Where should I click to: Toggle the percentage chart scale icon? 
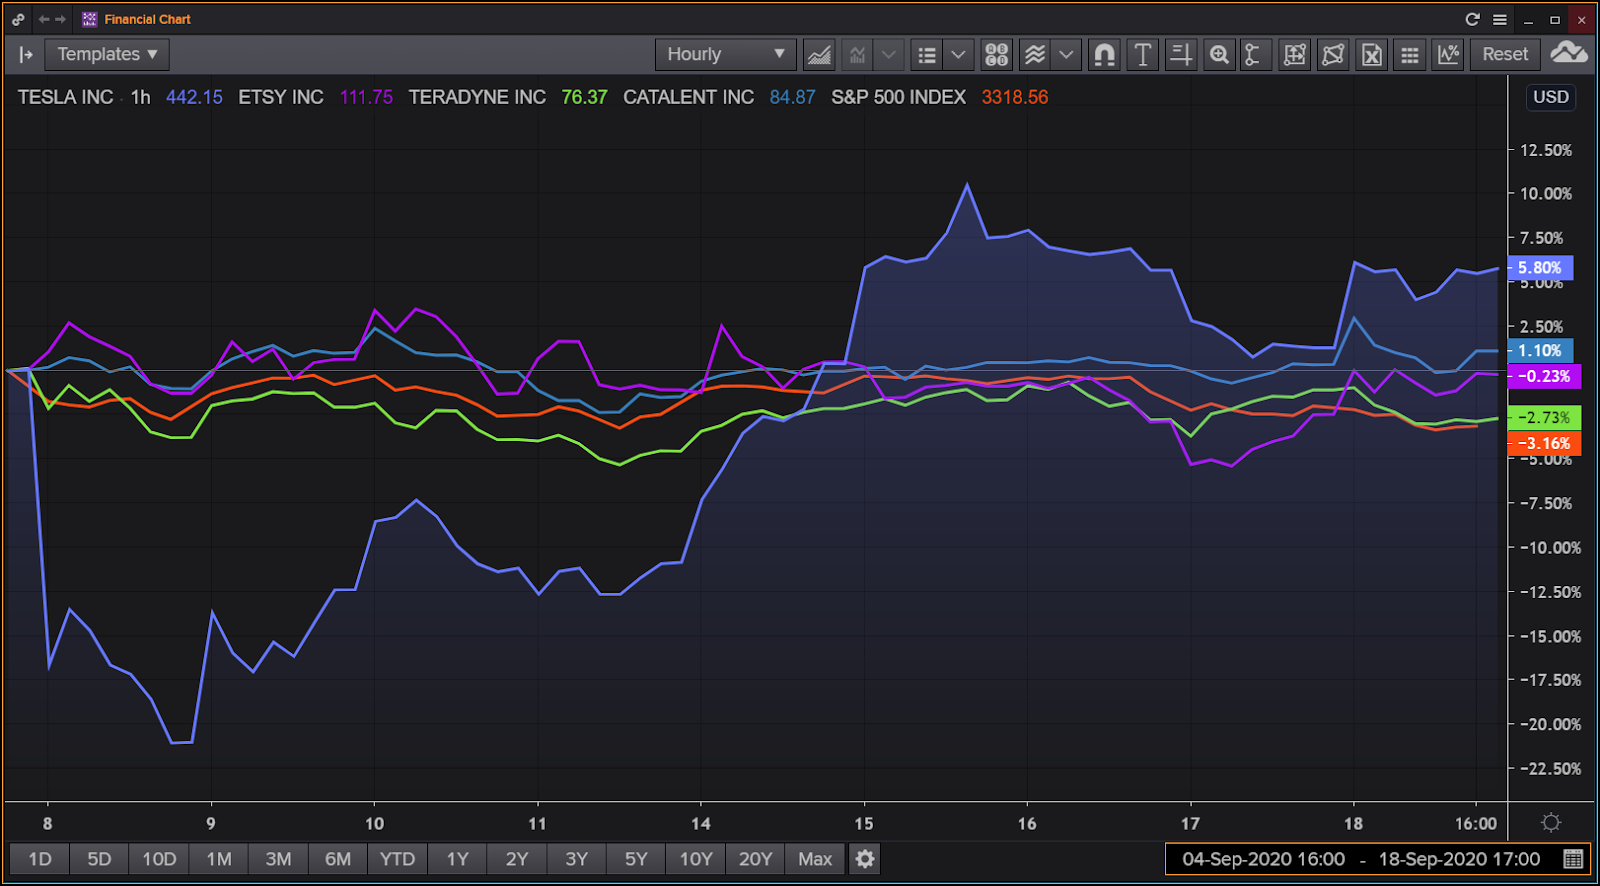(1448, 55)
